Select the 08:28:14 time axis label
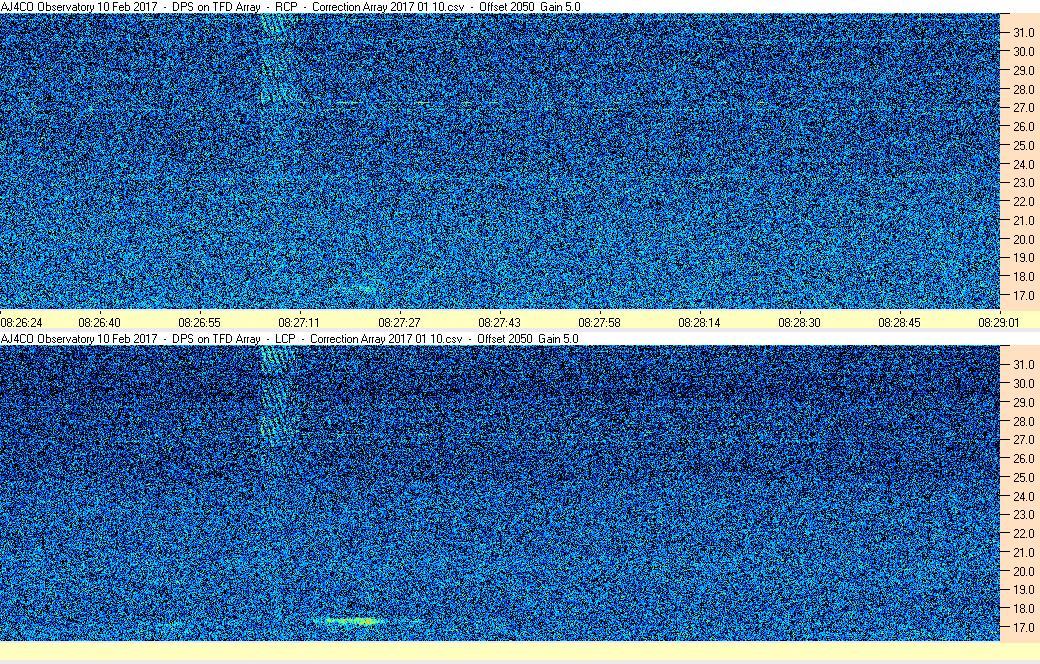Image resolution: width=1040 pixels, height=664 pixels. tap(699, 323)
